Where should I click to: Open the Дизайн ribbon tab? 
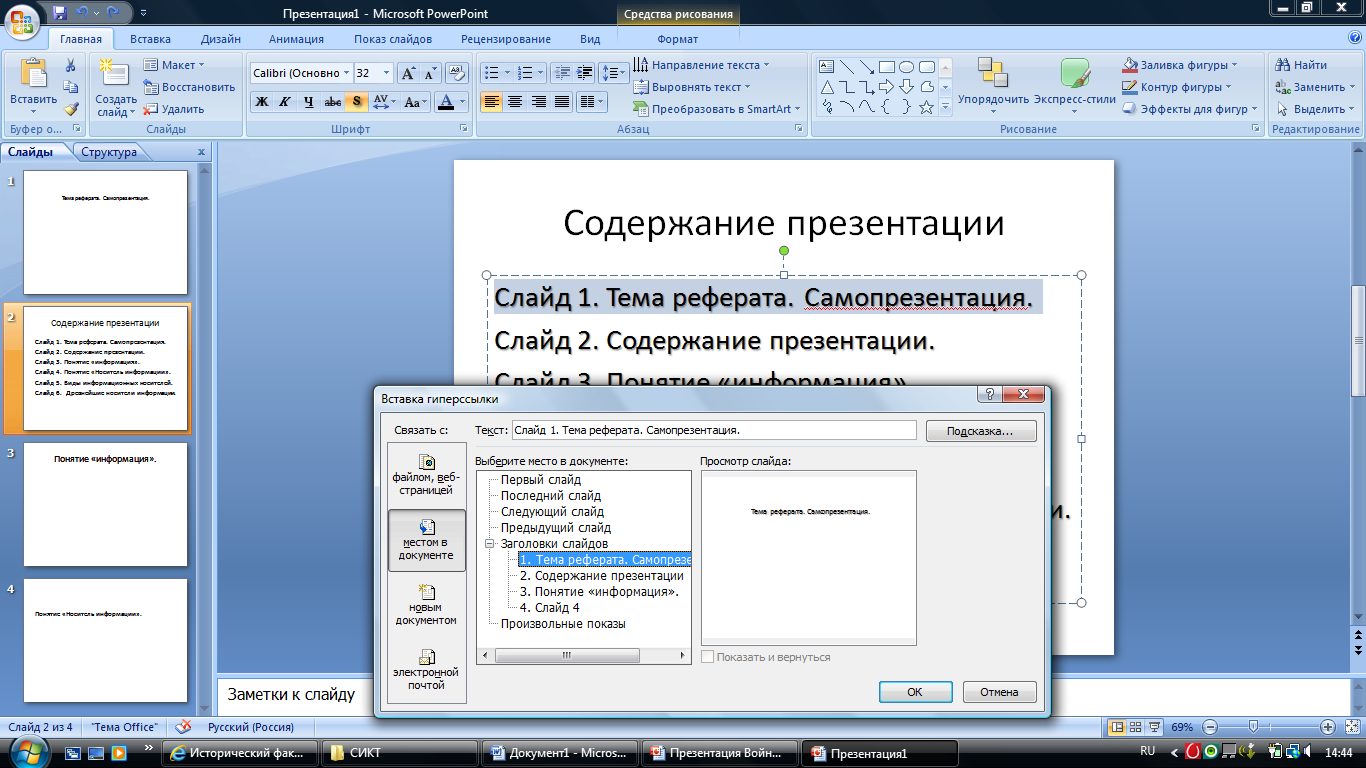220,39
